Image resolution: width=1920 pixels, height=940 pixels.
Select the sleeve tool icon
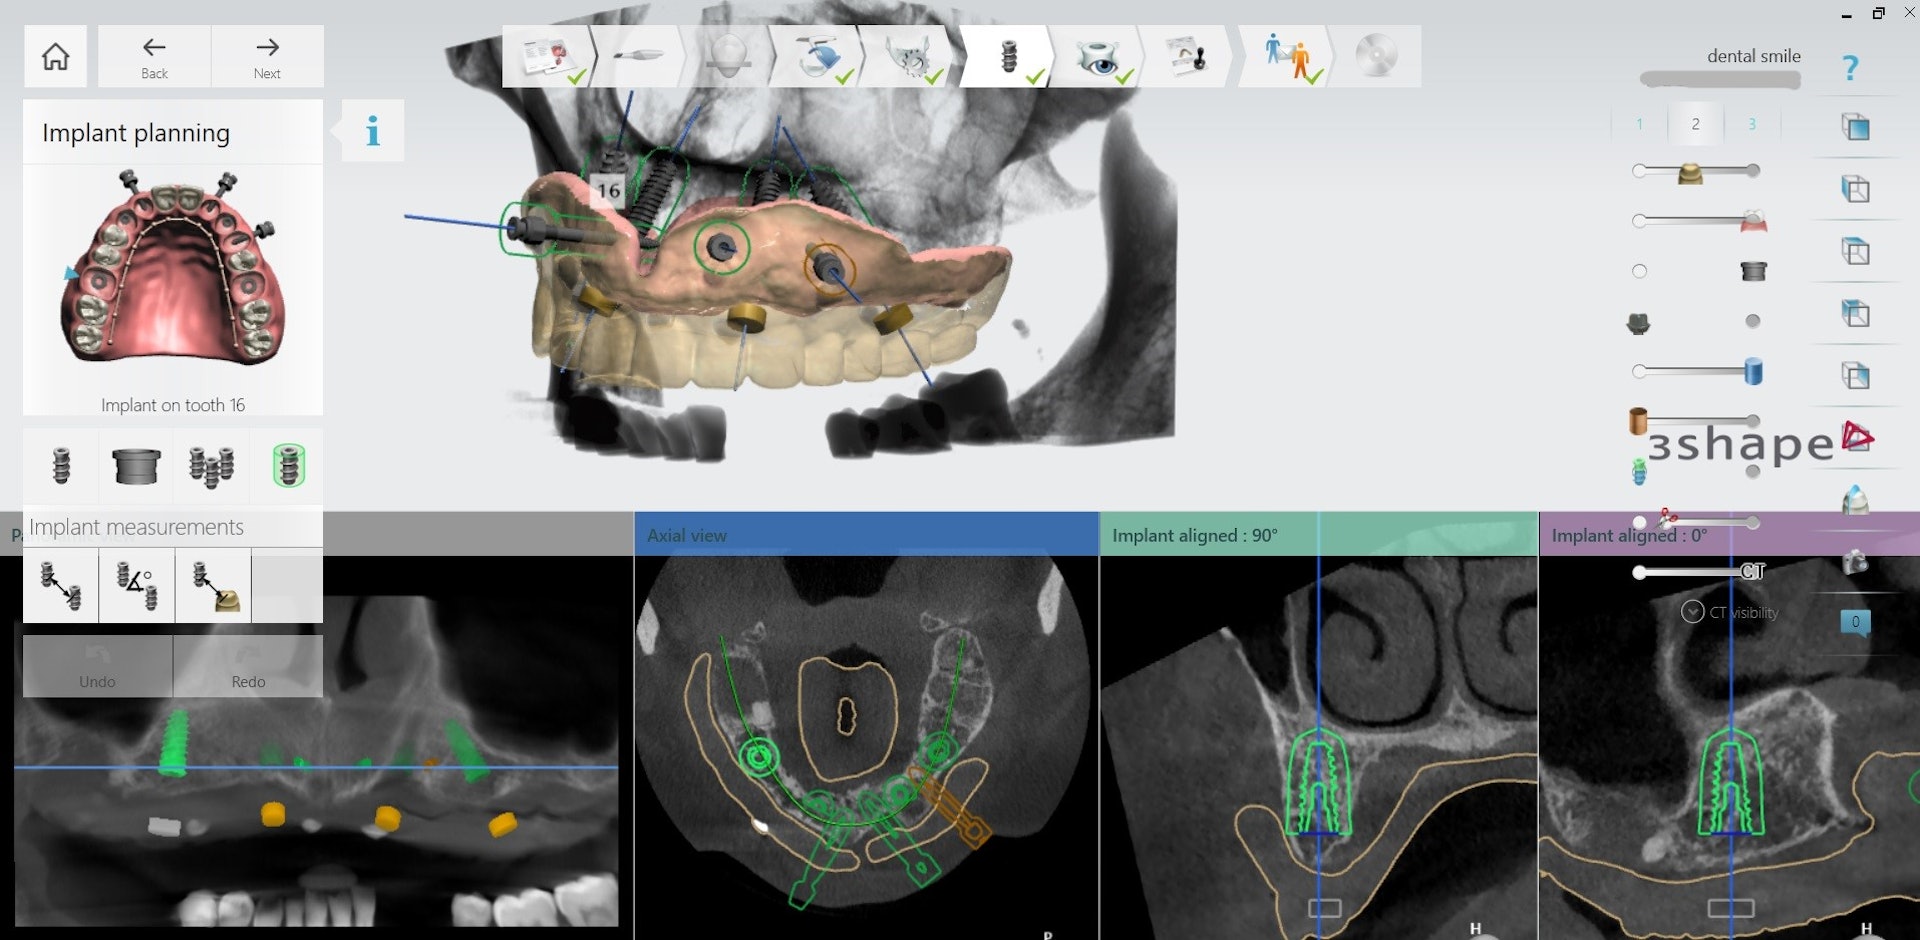coord(136,466)
